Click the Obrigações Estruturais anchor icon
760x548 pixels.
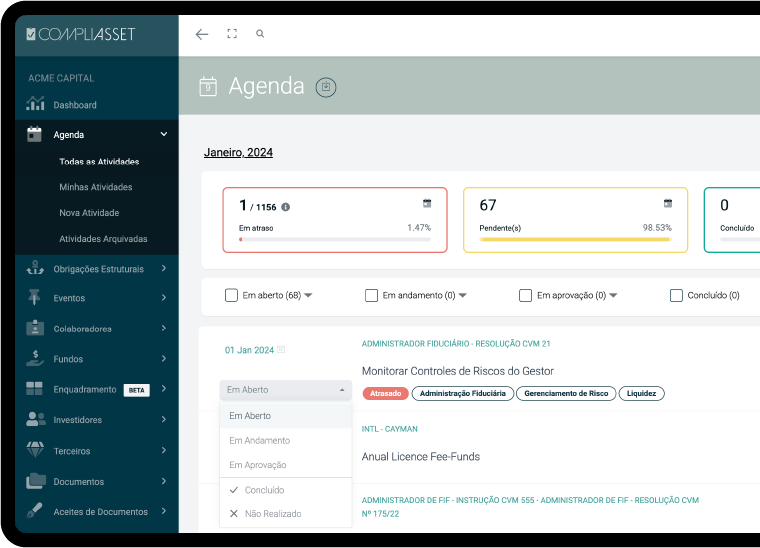coord(35,268)
